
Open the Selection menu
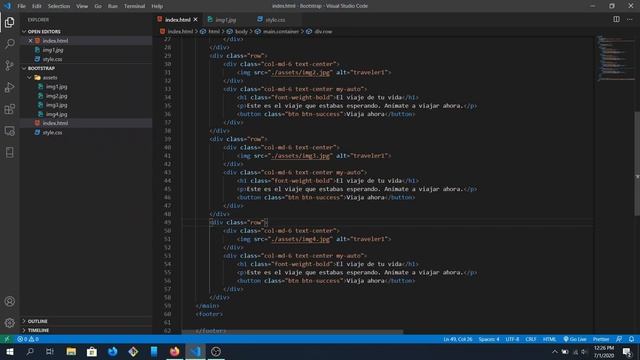59,6
